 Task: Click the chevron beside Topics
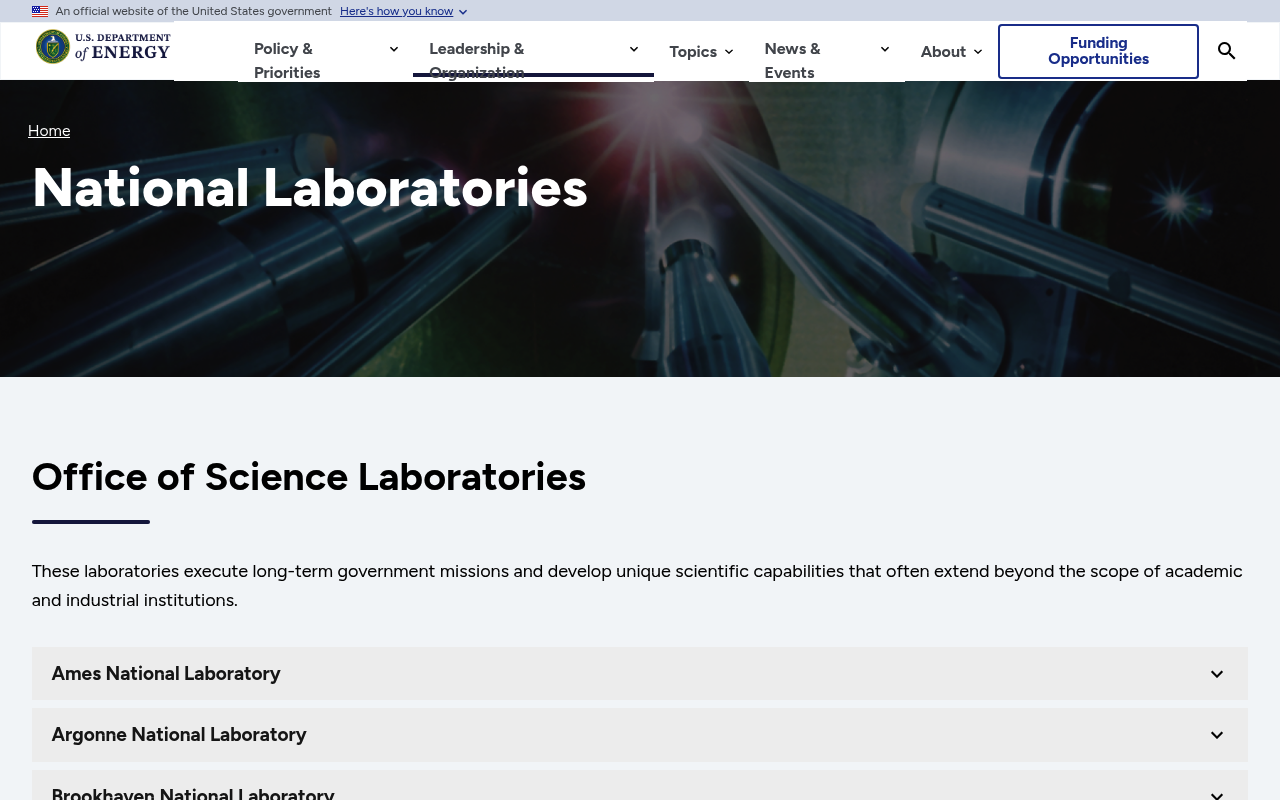coord(728,52)
